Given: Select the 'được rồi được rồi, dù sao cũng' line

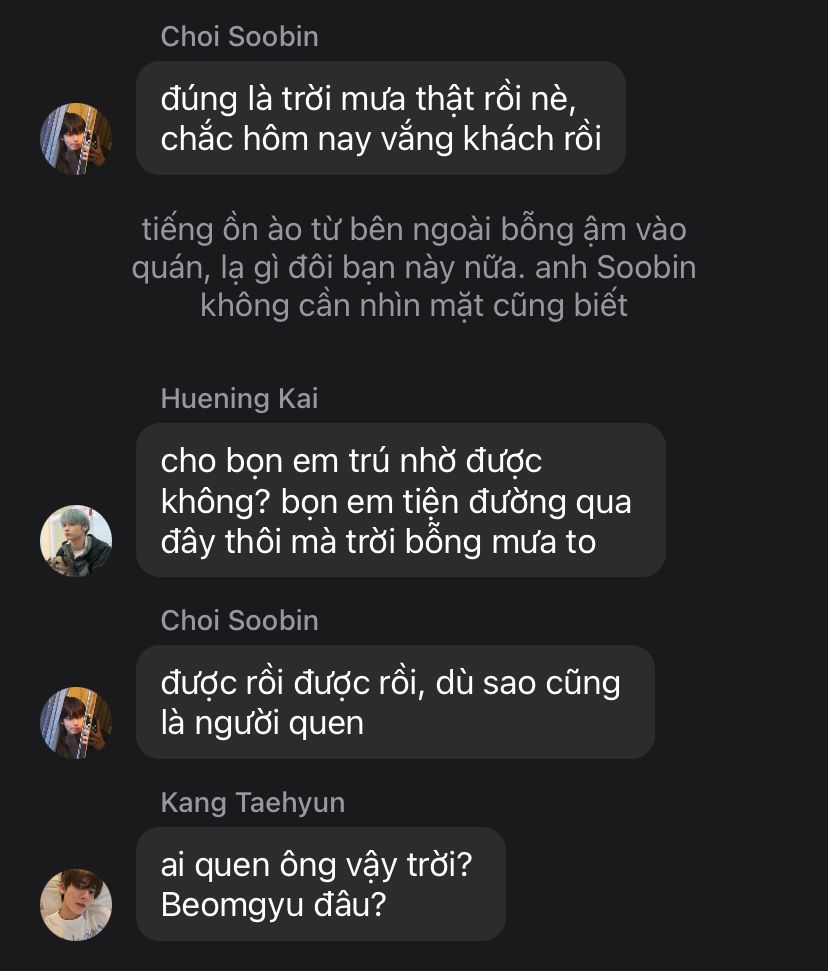Looking at the screenshot, I should click(390, 683).
